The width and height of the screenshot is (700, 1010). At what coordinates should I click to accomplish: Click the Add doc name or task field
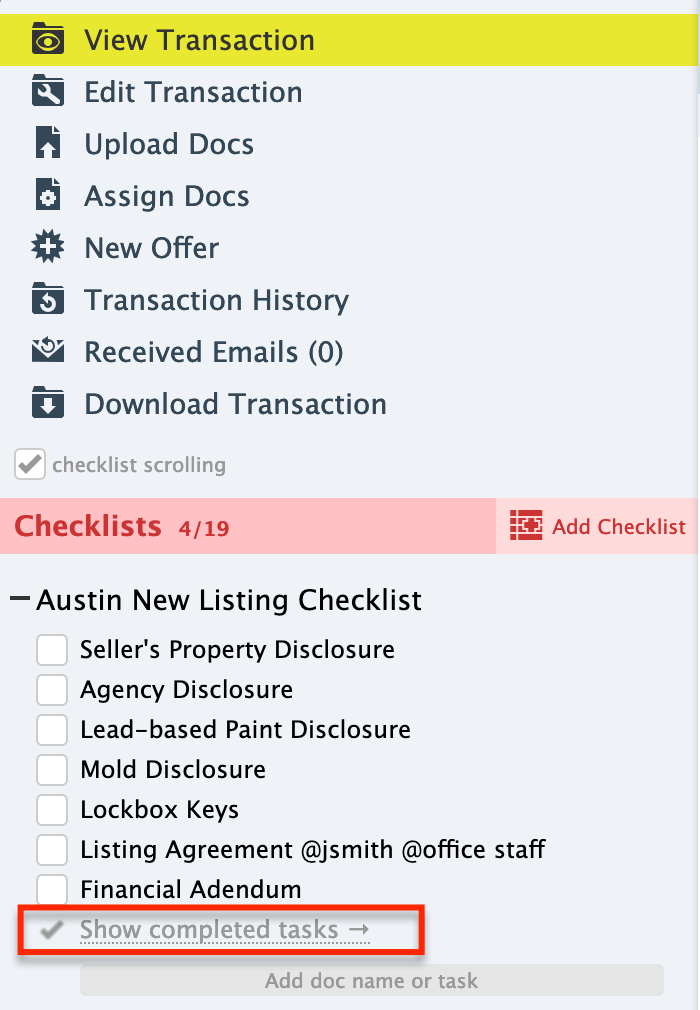click(x=371, y=981)
